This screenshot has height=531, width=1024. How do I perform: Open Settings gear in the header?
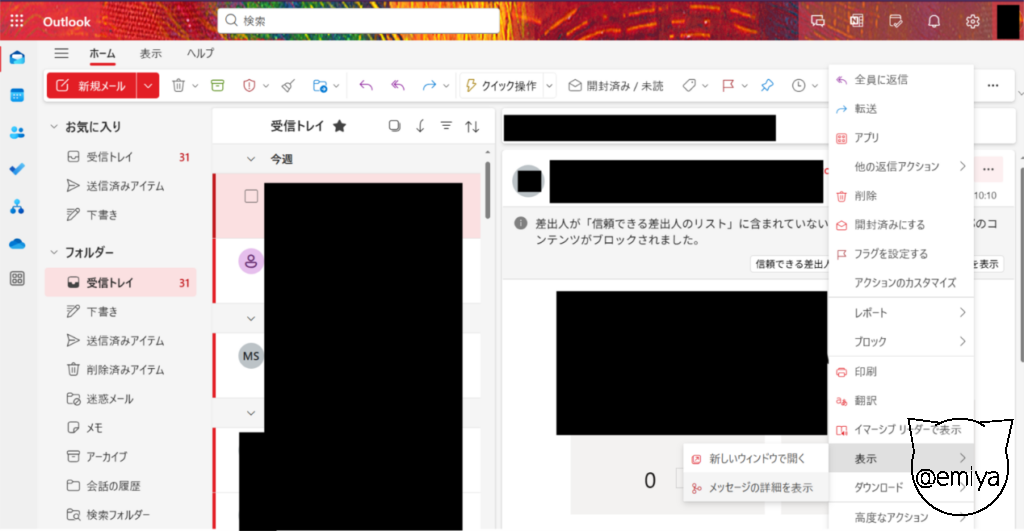(972, 21)
